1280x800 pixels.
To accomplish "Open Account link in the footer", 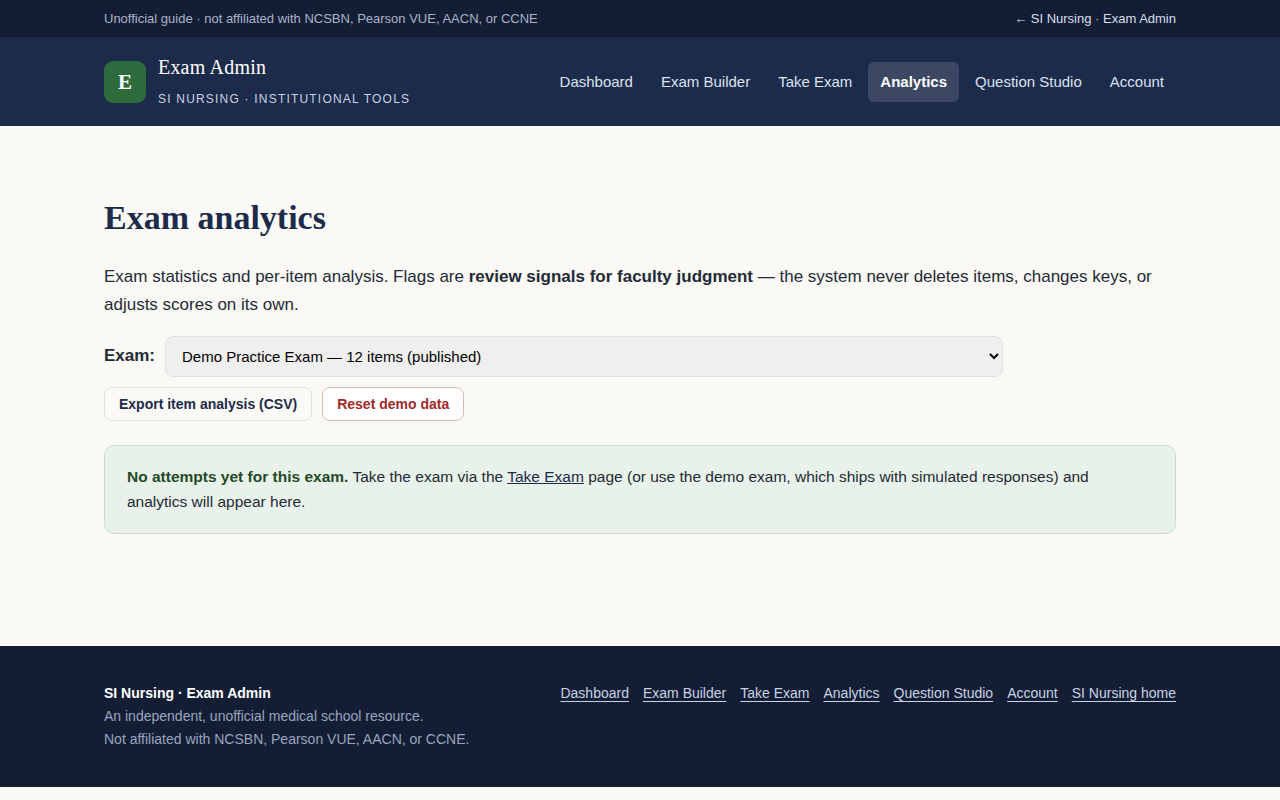I will coord(1032,693).
